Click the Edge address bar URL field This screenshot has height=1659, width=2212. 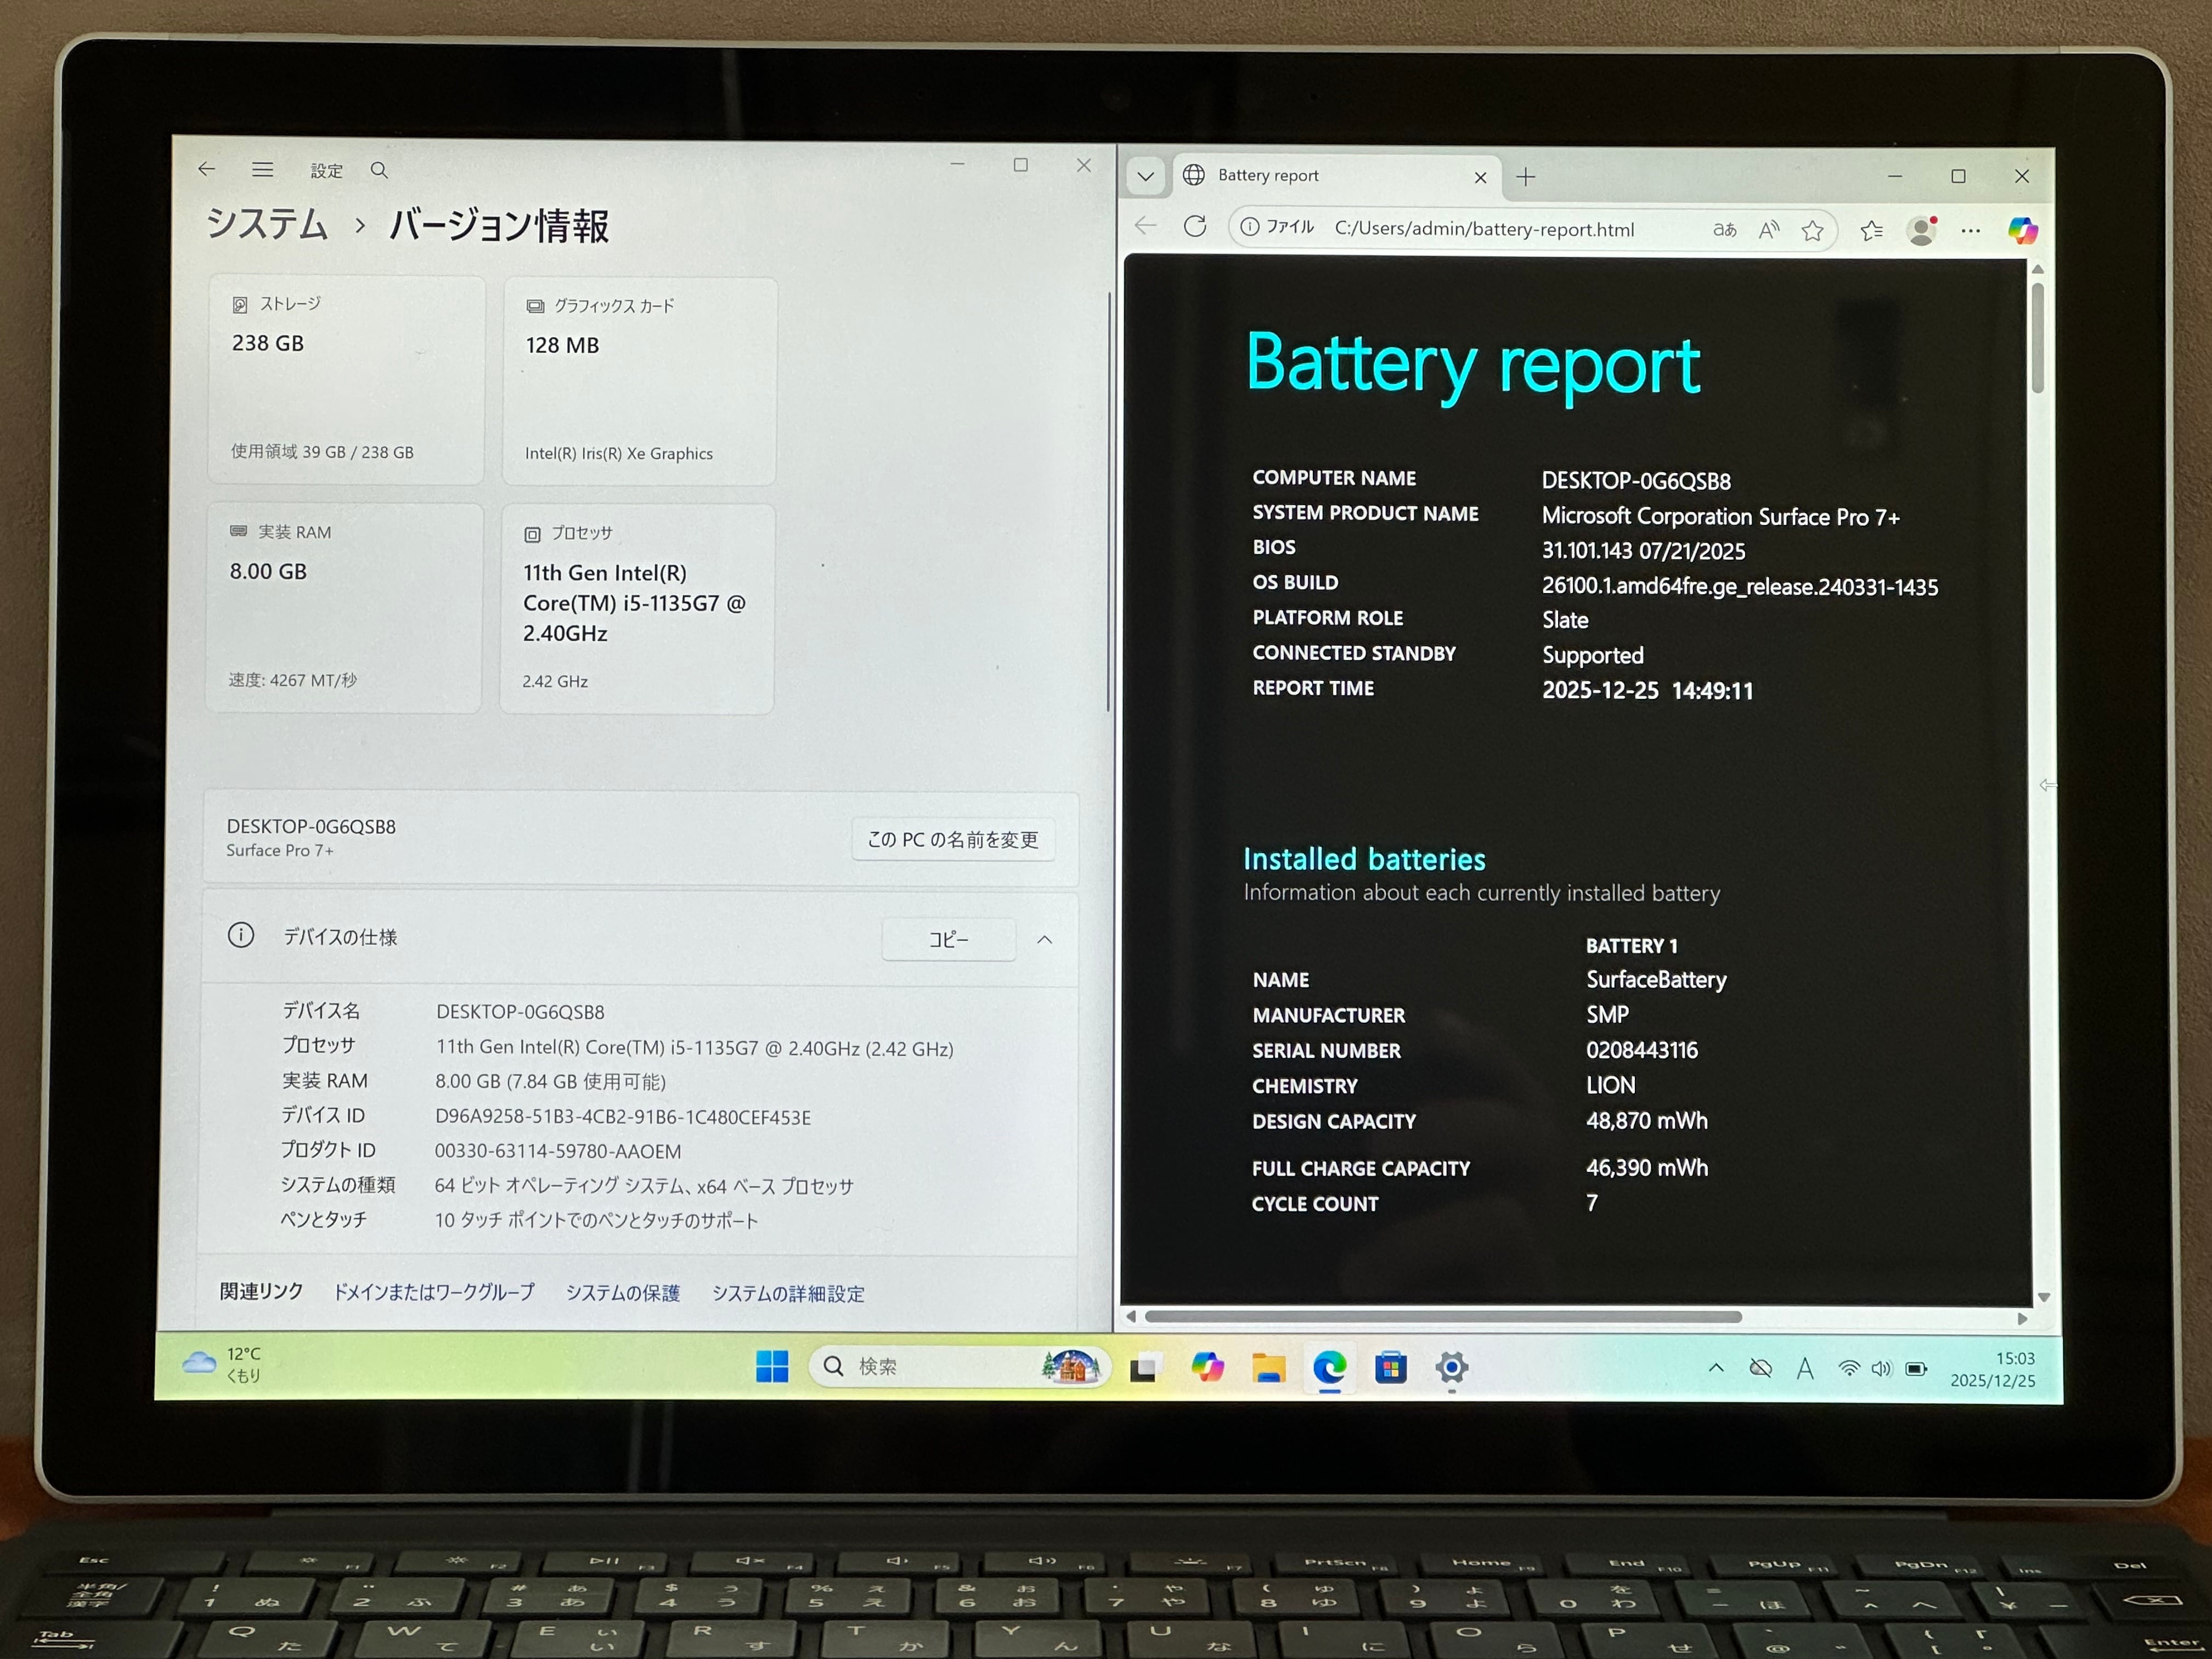[x=1484, y=229]
